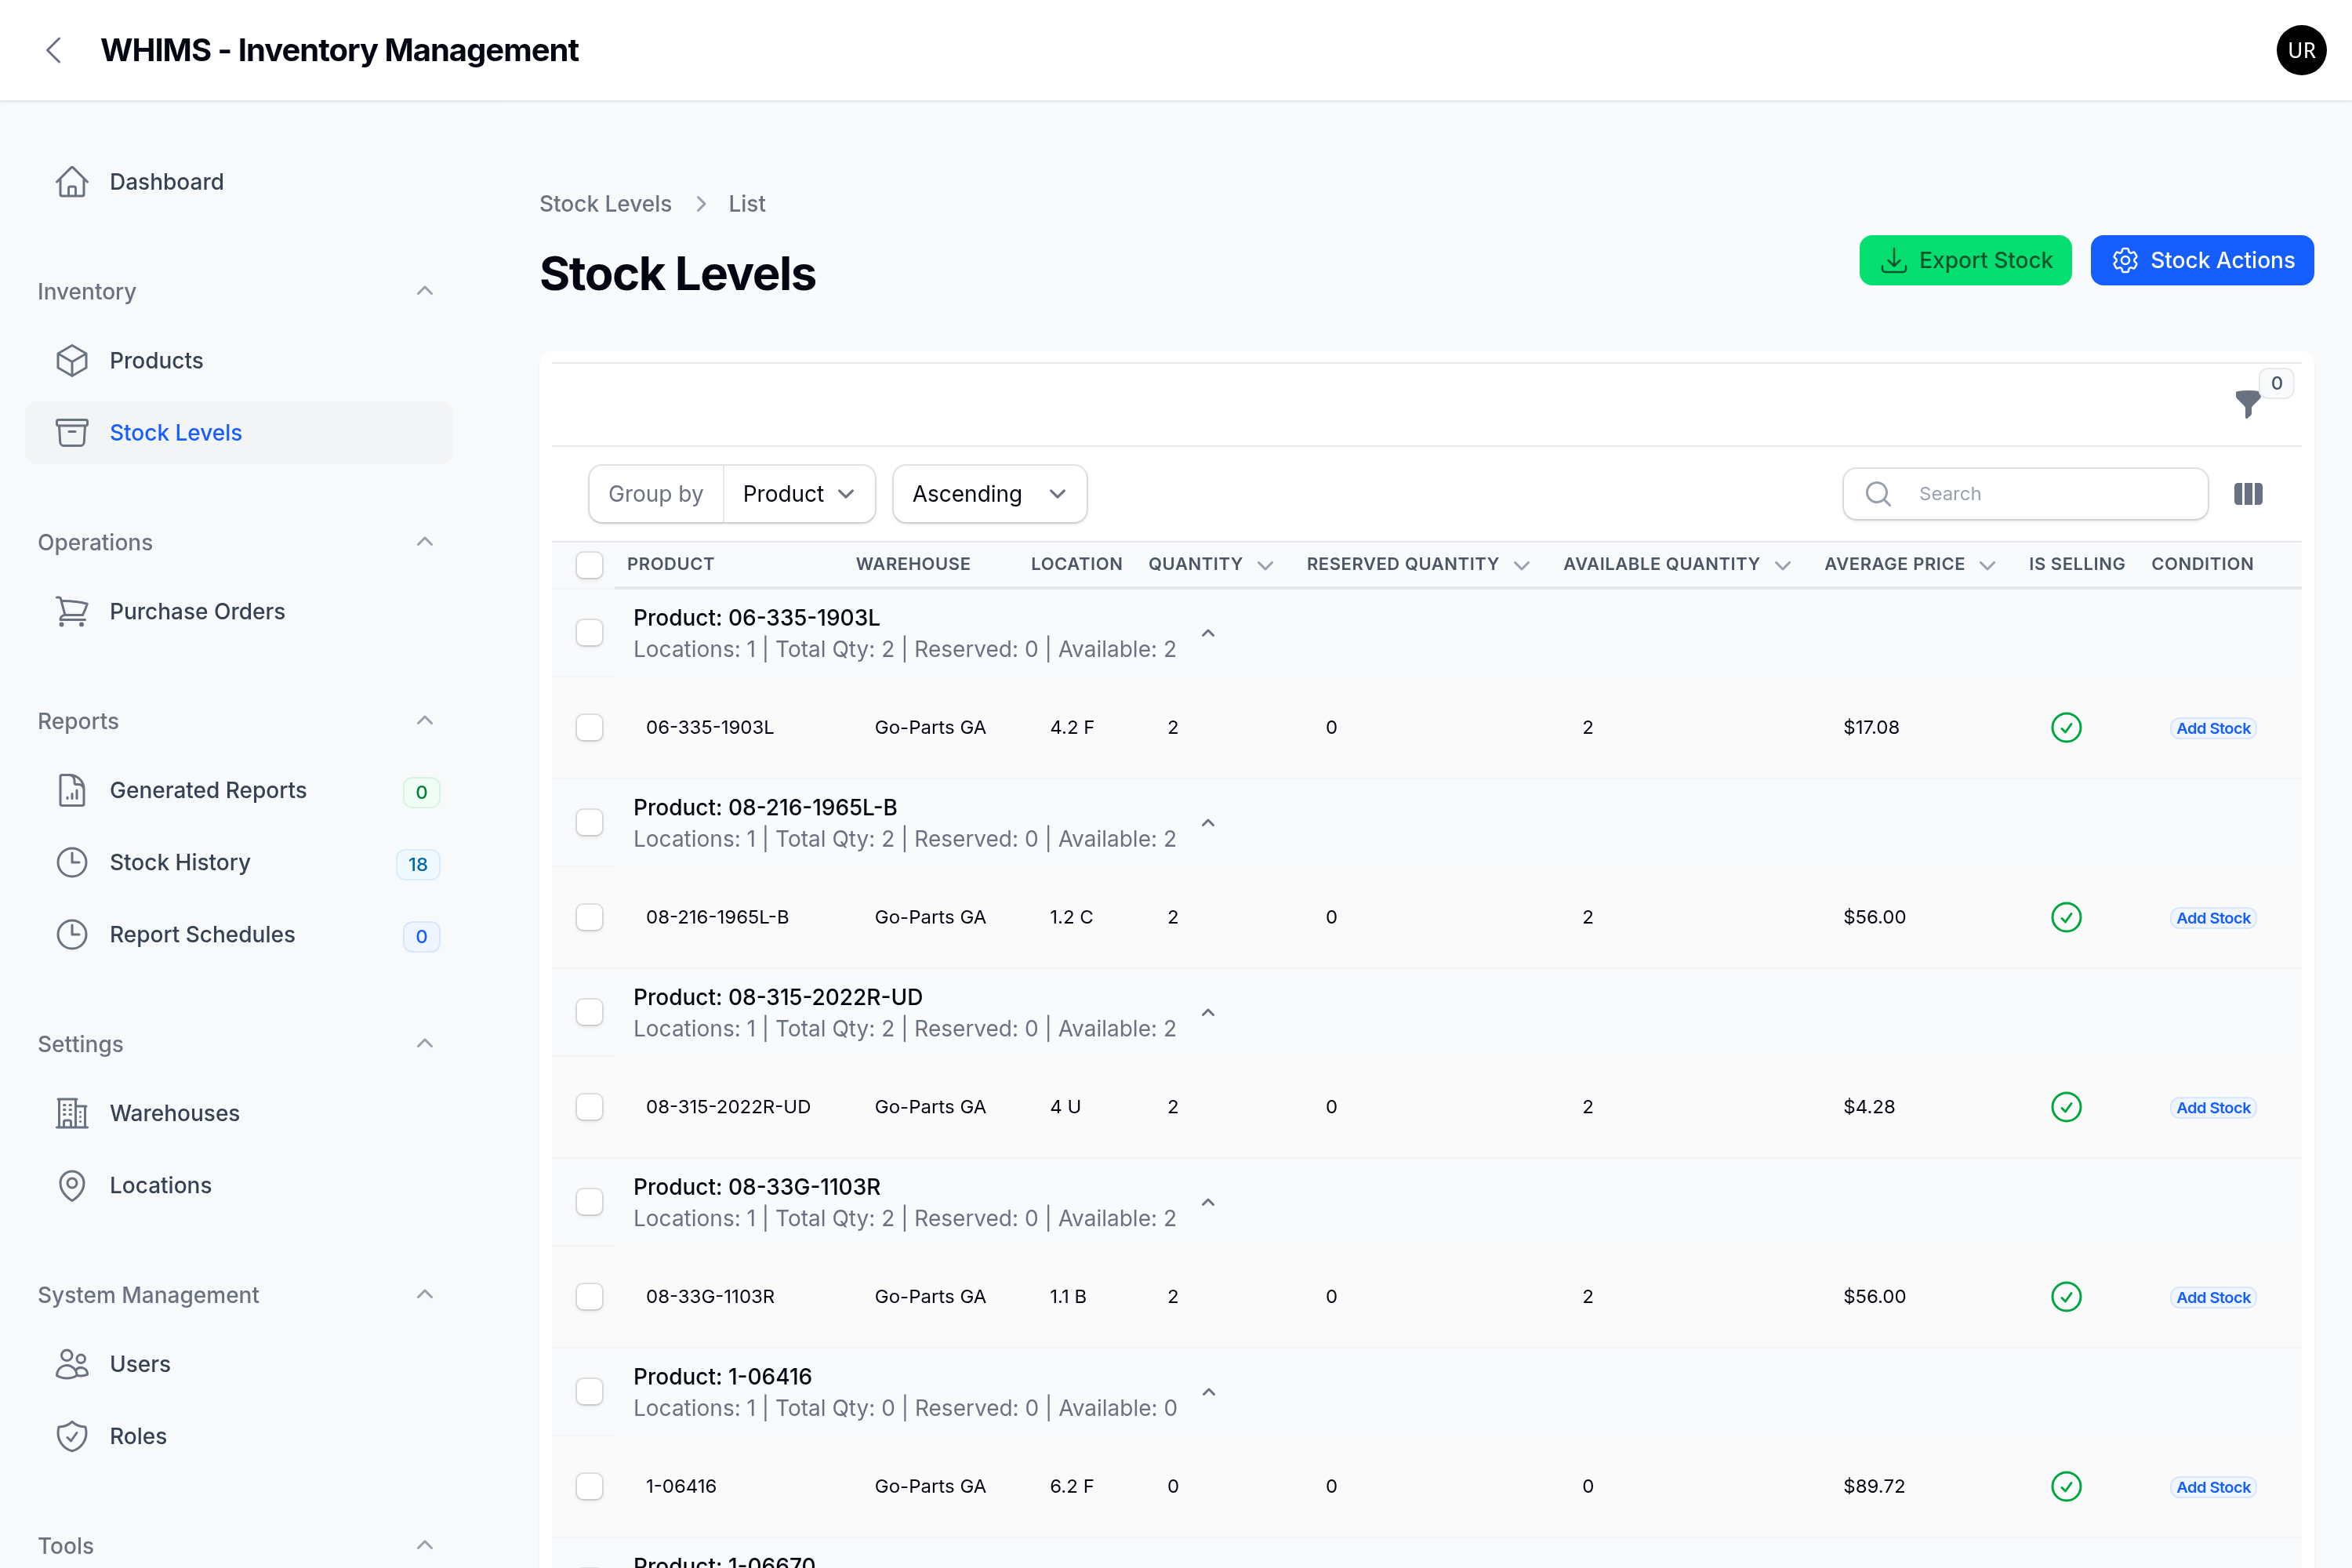The width and height of the screenshot is (2352, 1568).
Task: Click the Products box icon
Action: 72,361
